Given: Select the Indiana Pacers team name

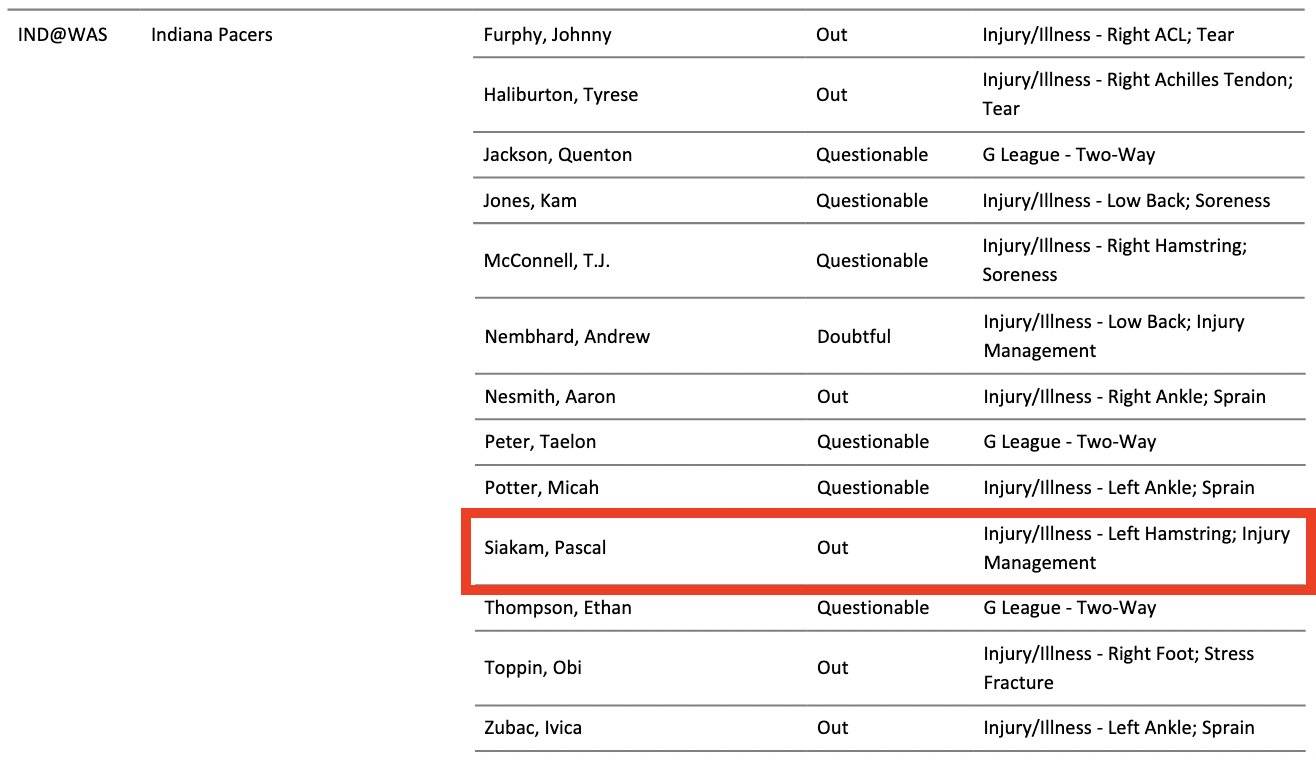Looking at the screenshot, I should [212, 35].
